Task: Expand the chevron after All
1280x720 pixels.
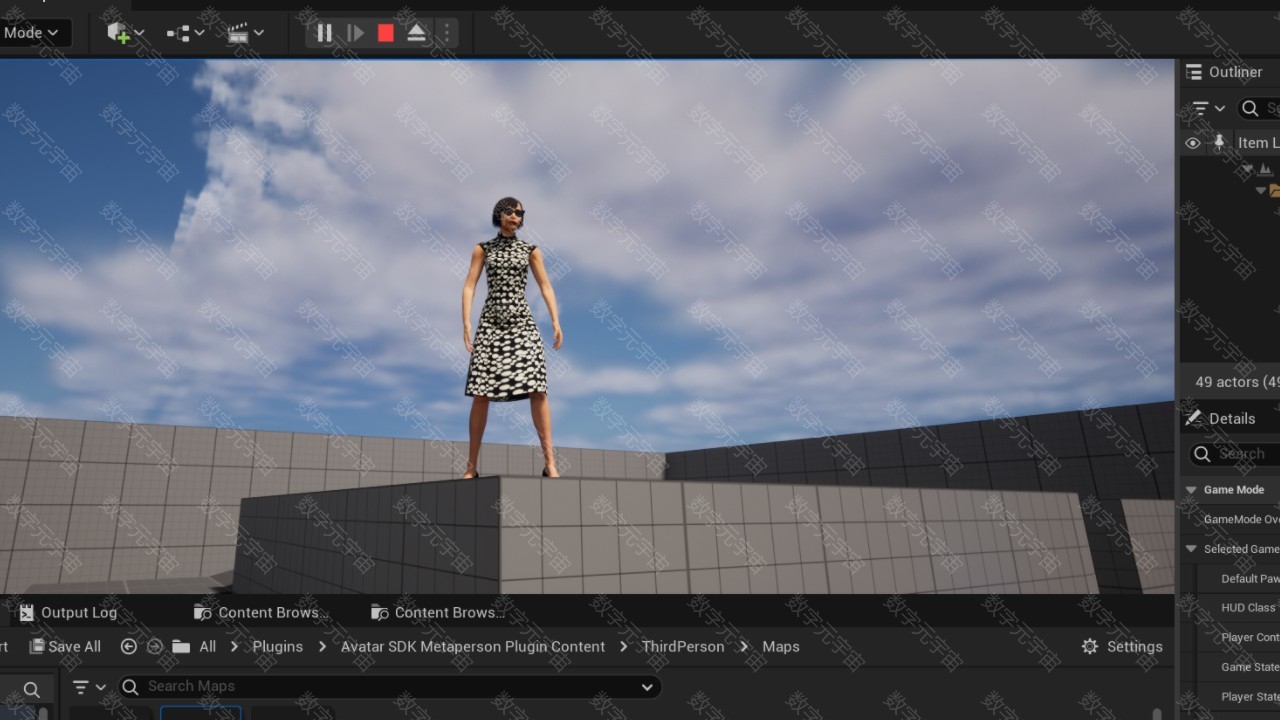Action: point(234,647)
